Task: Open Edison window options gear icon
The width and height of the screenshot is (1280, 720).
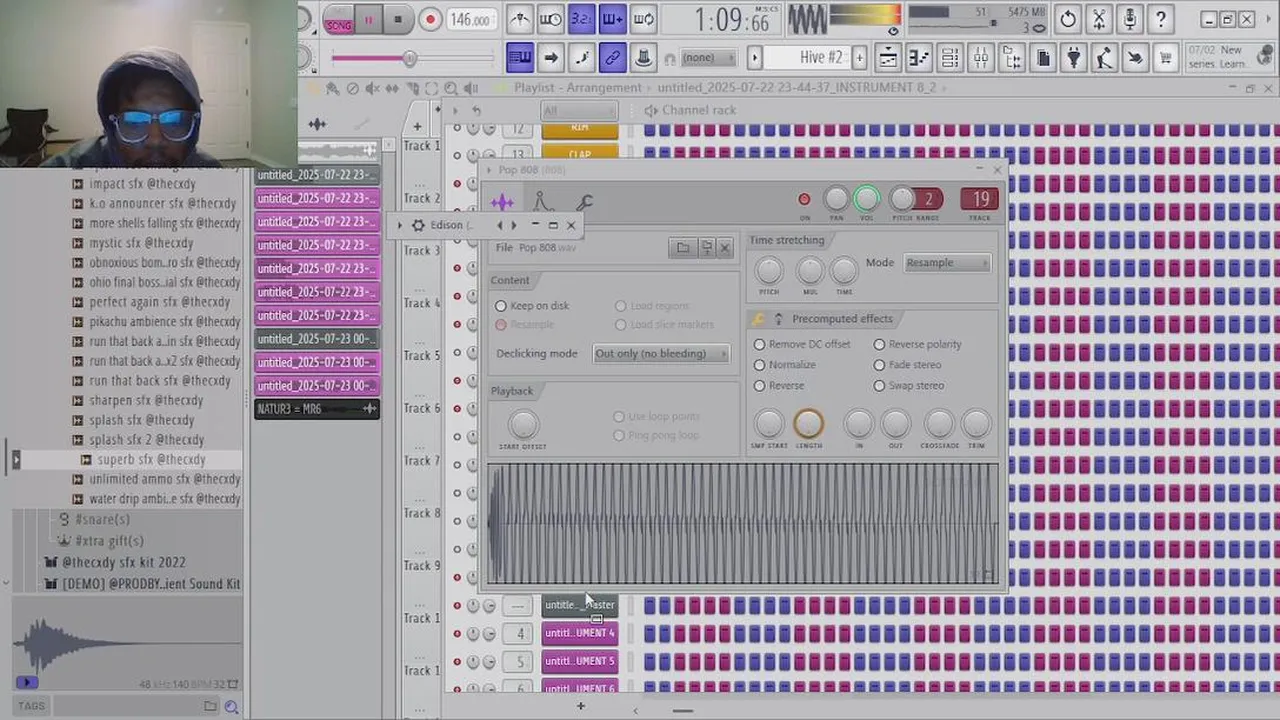Action: tap(419, 226)
